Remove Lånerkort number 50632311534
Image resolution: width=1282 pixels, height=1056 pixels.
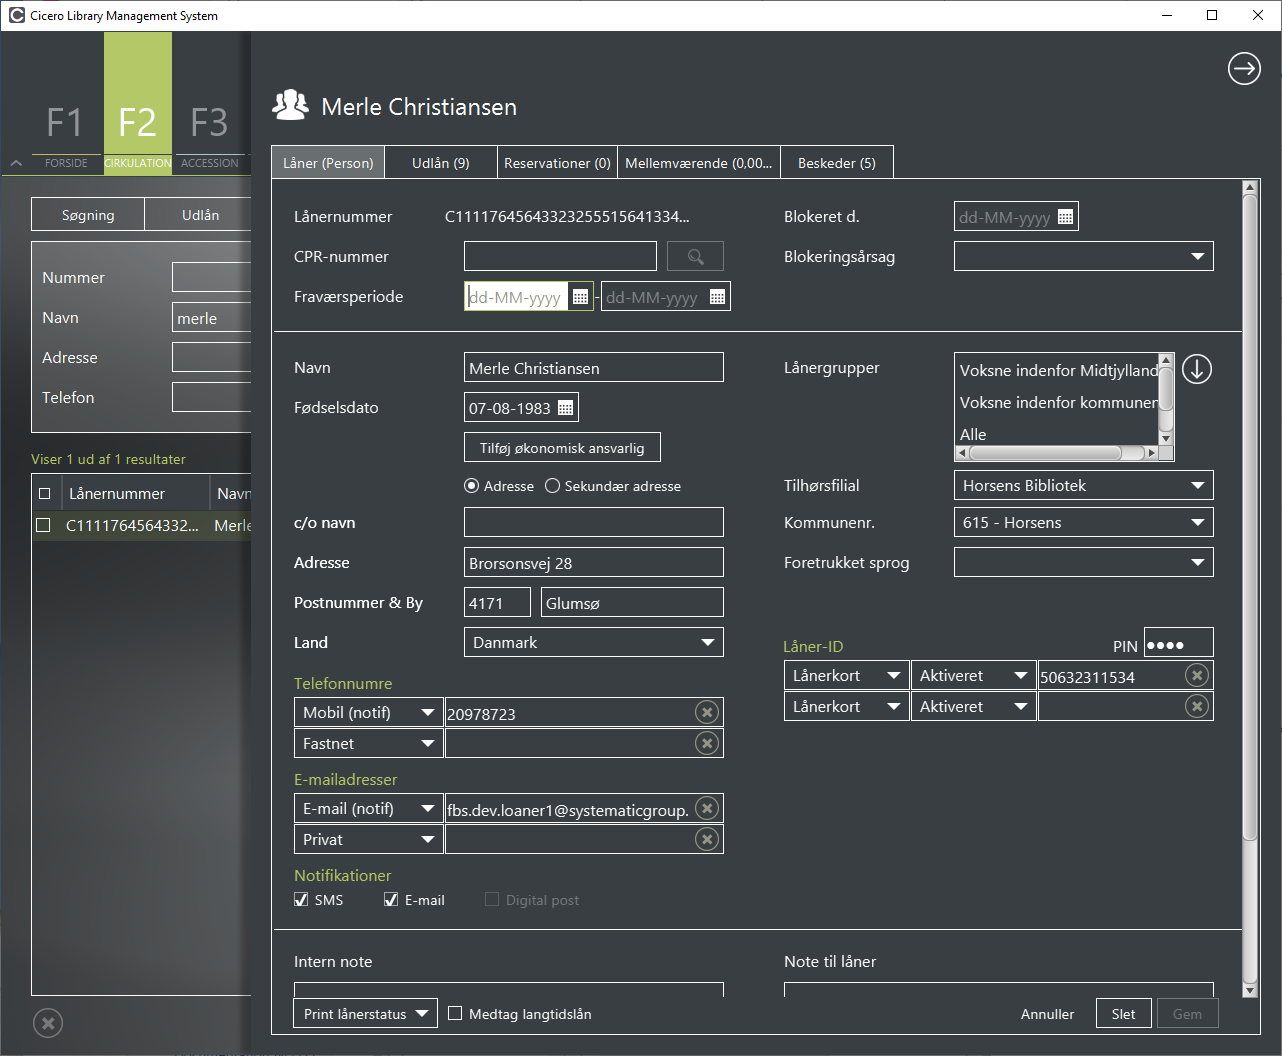(x=1196, y=676)
